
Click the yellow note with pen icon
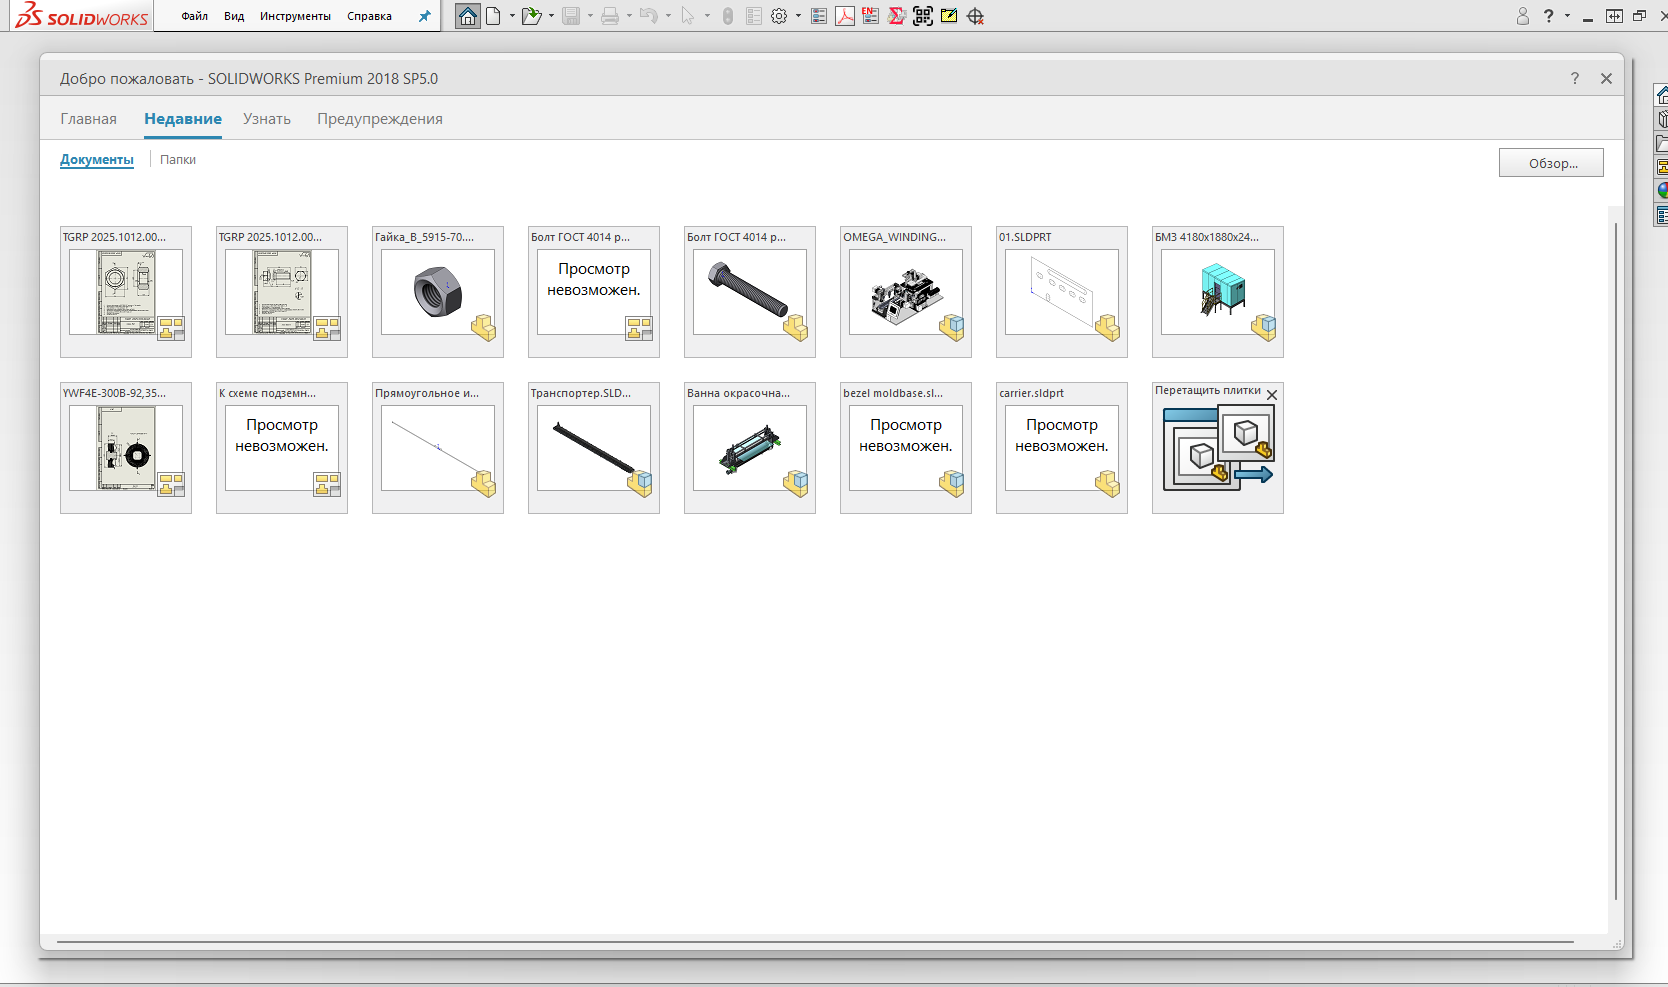click(949, 16)
